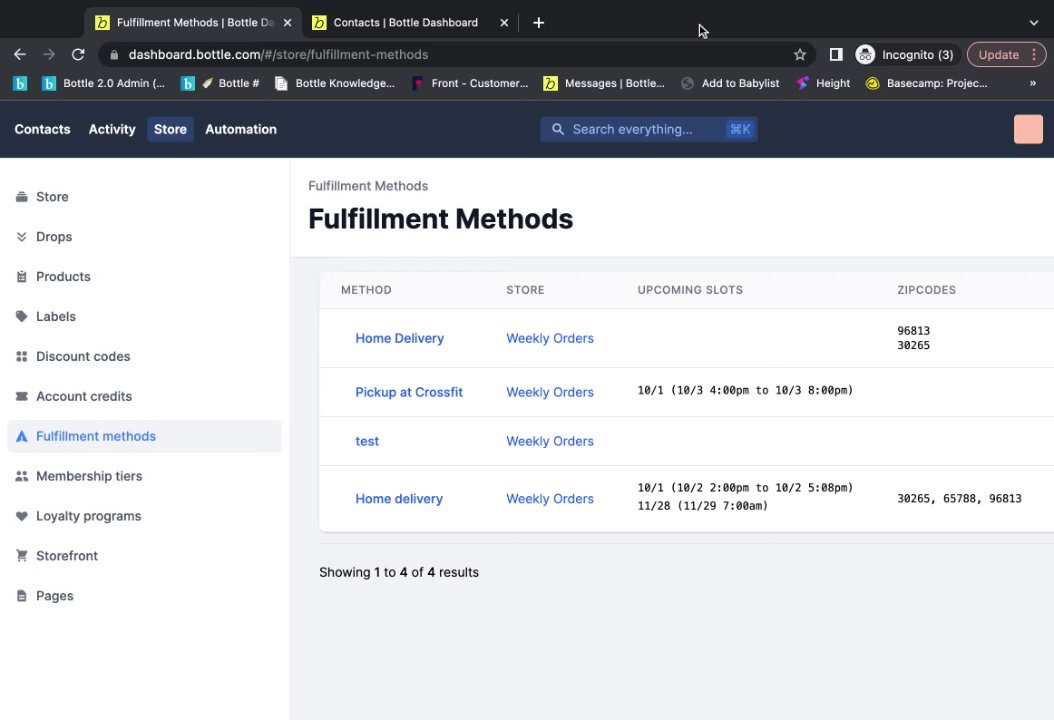
Task: Open Drops via its chevron icon
Action: click(x=22, y=237)
